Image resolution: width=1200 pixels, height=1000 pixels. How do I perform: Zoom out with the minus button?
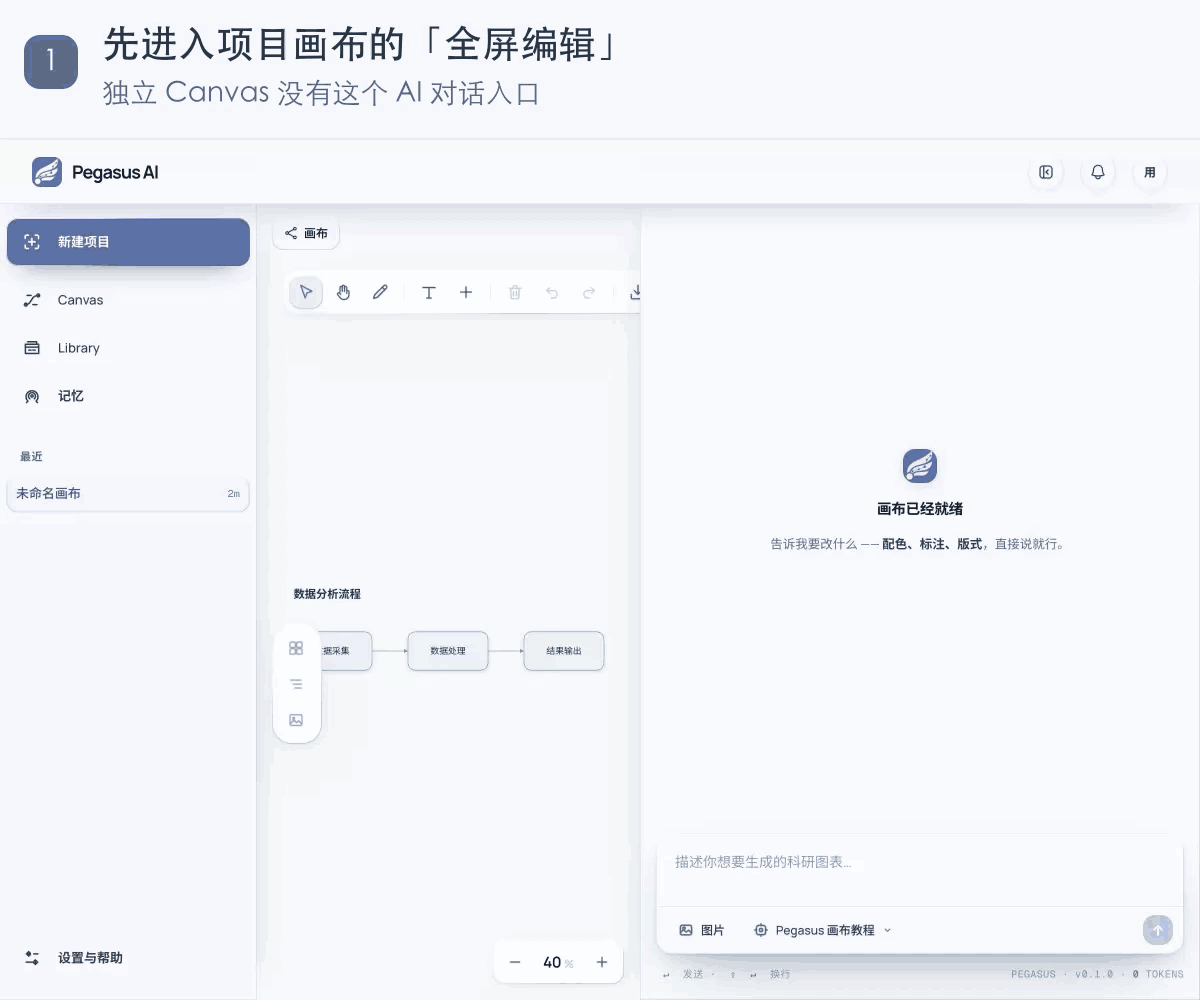pos(515,962)
